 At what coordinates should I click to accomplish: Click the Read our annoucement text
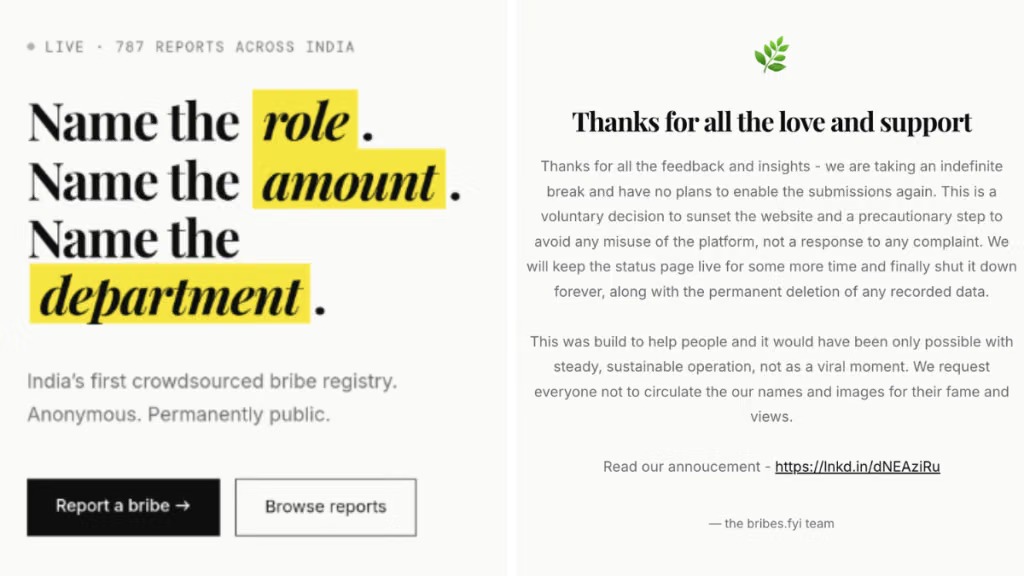[x=681, y=466]
